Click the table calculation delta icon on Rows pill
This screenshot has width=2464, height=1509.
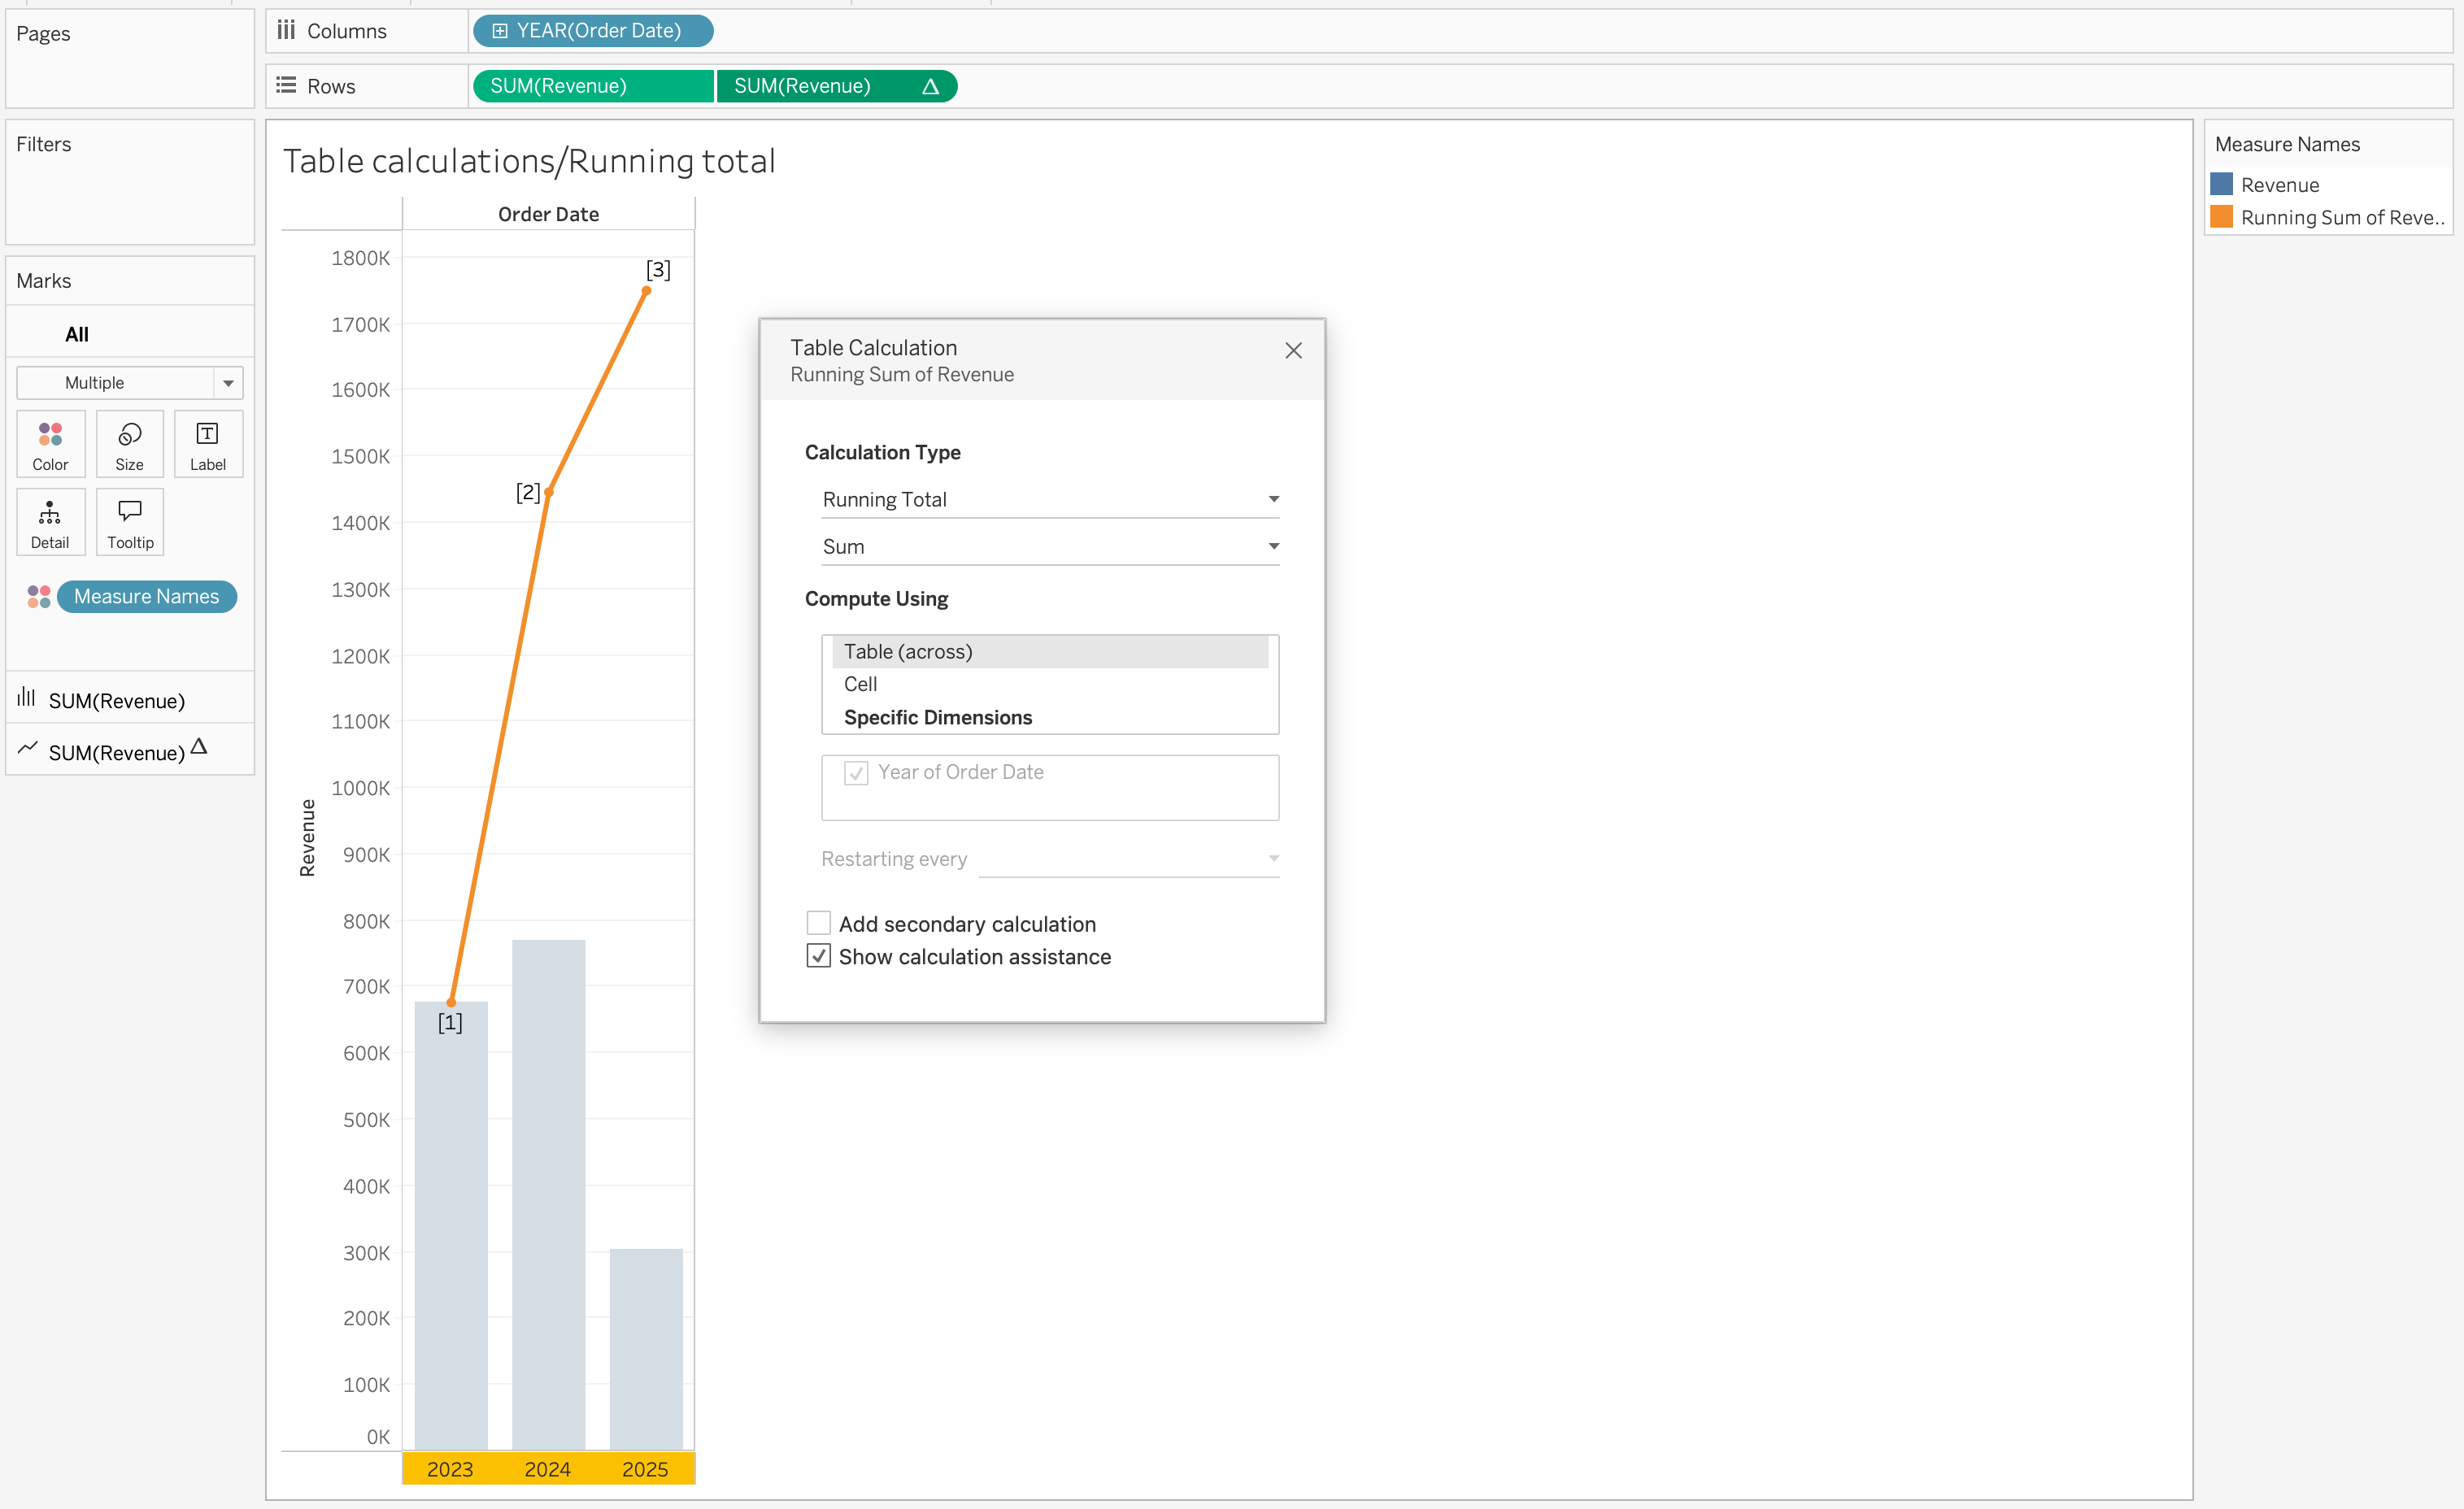(930, 87)
